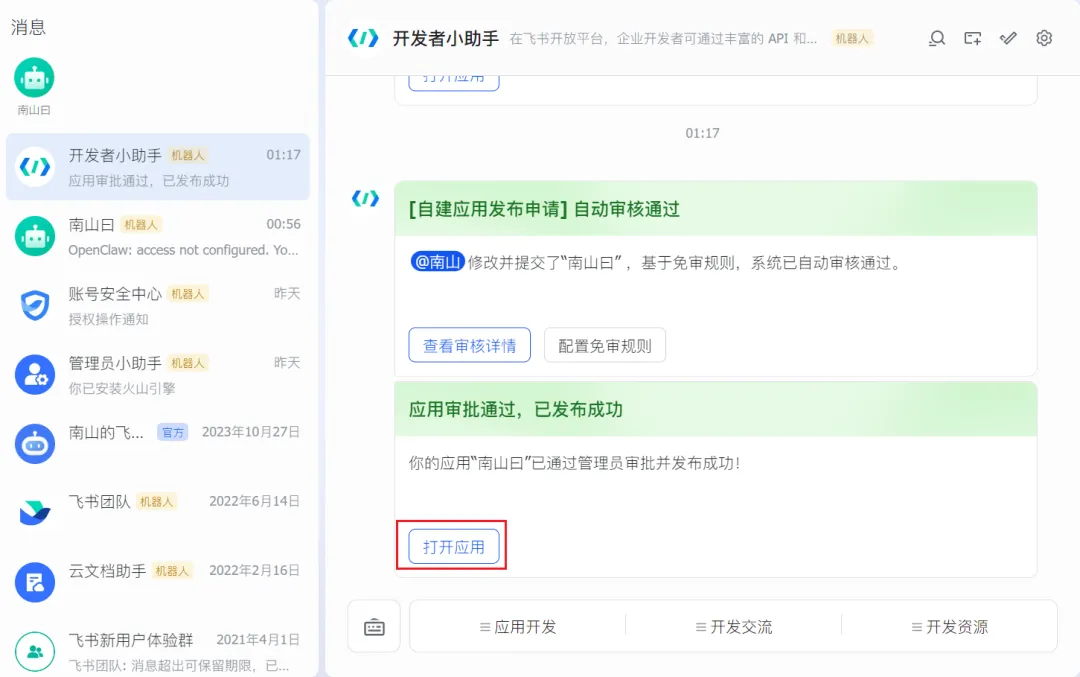This screenshot has height=677, width=1080.
Task: Click the 飞书新用户体验群 group avatar
Action: (34, 652)
